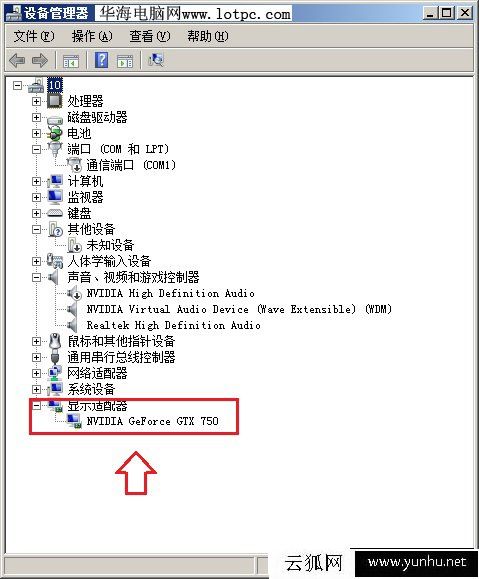Select the 未知设备 unknown device entry
The width and height of the screenshot is (479, 579).
click(110, 245)
